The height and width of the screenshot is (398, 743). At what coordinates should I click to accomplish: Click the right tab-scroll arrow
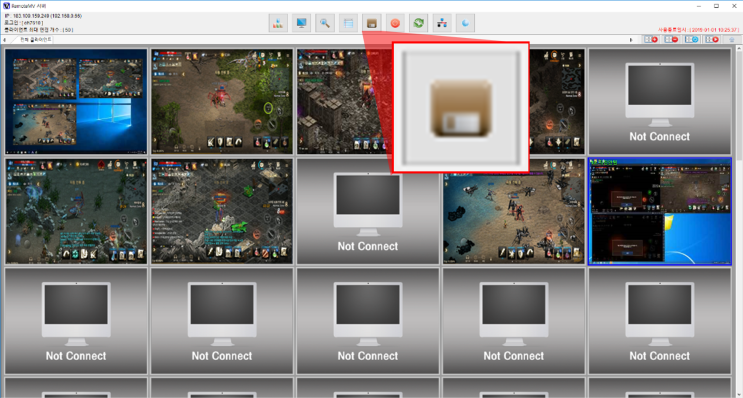point(631,40)
